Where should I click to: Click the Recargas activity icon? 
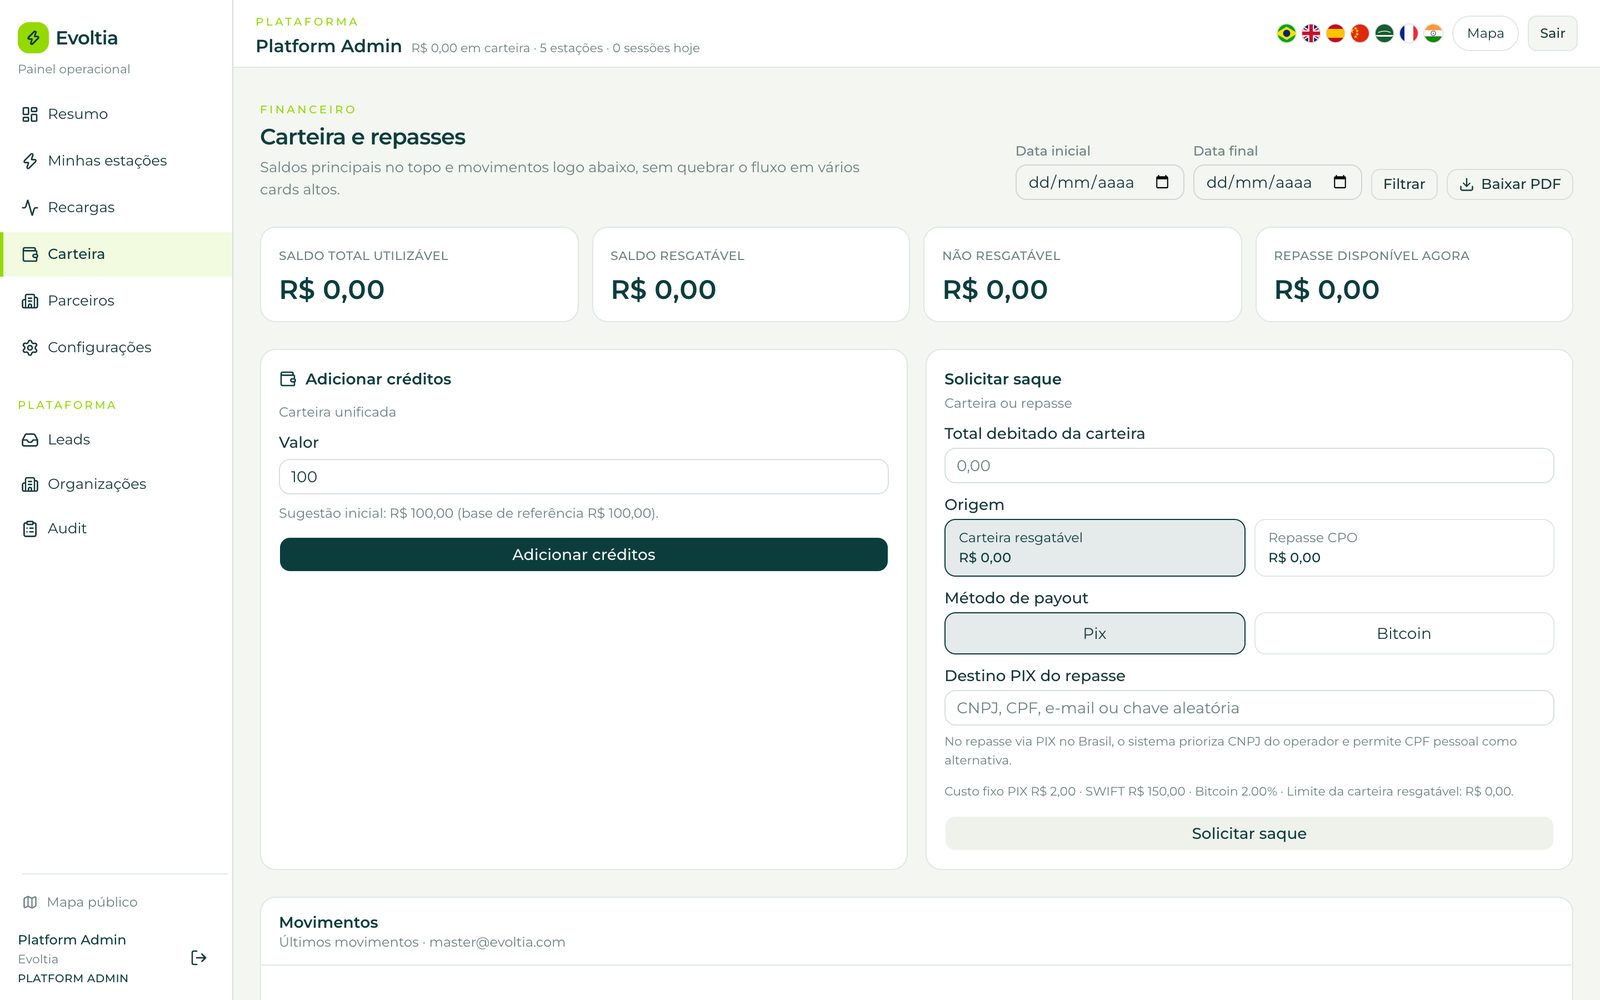coord(30,207)
